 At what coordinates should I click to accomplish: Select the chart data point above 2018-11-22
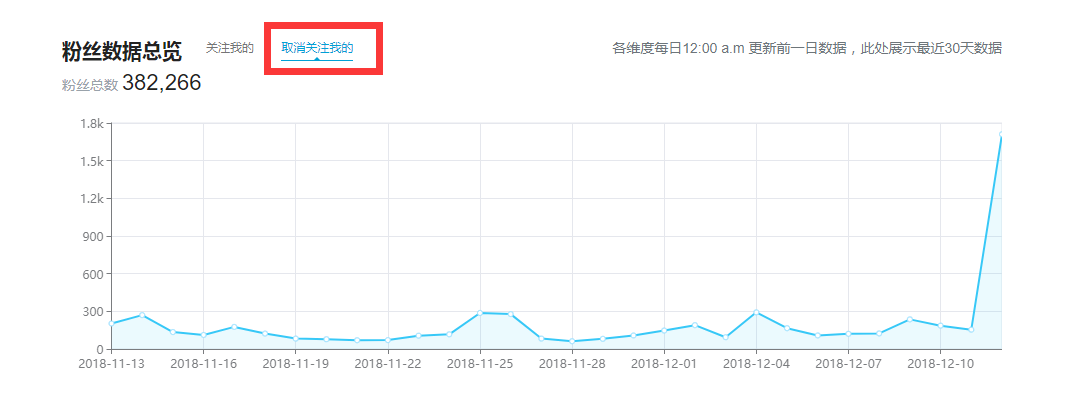388,340
